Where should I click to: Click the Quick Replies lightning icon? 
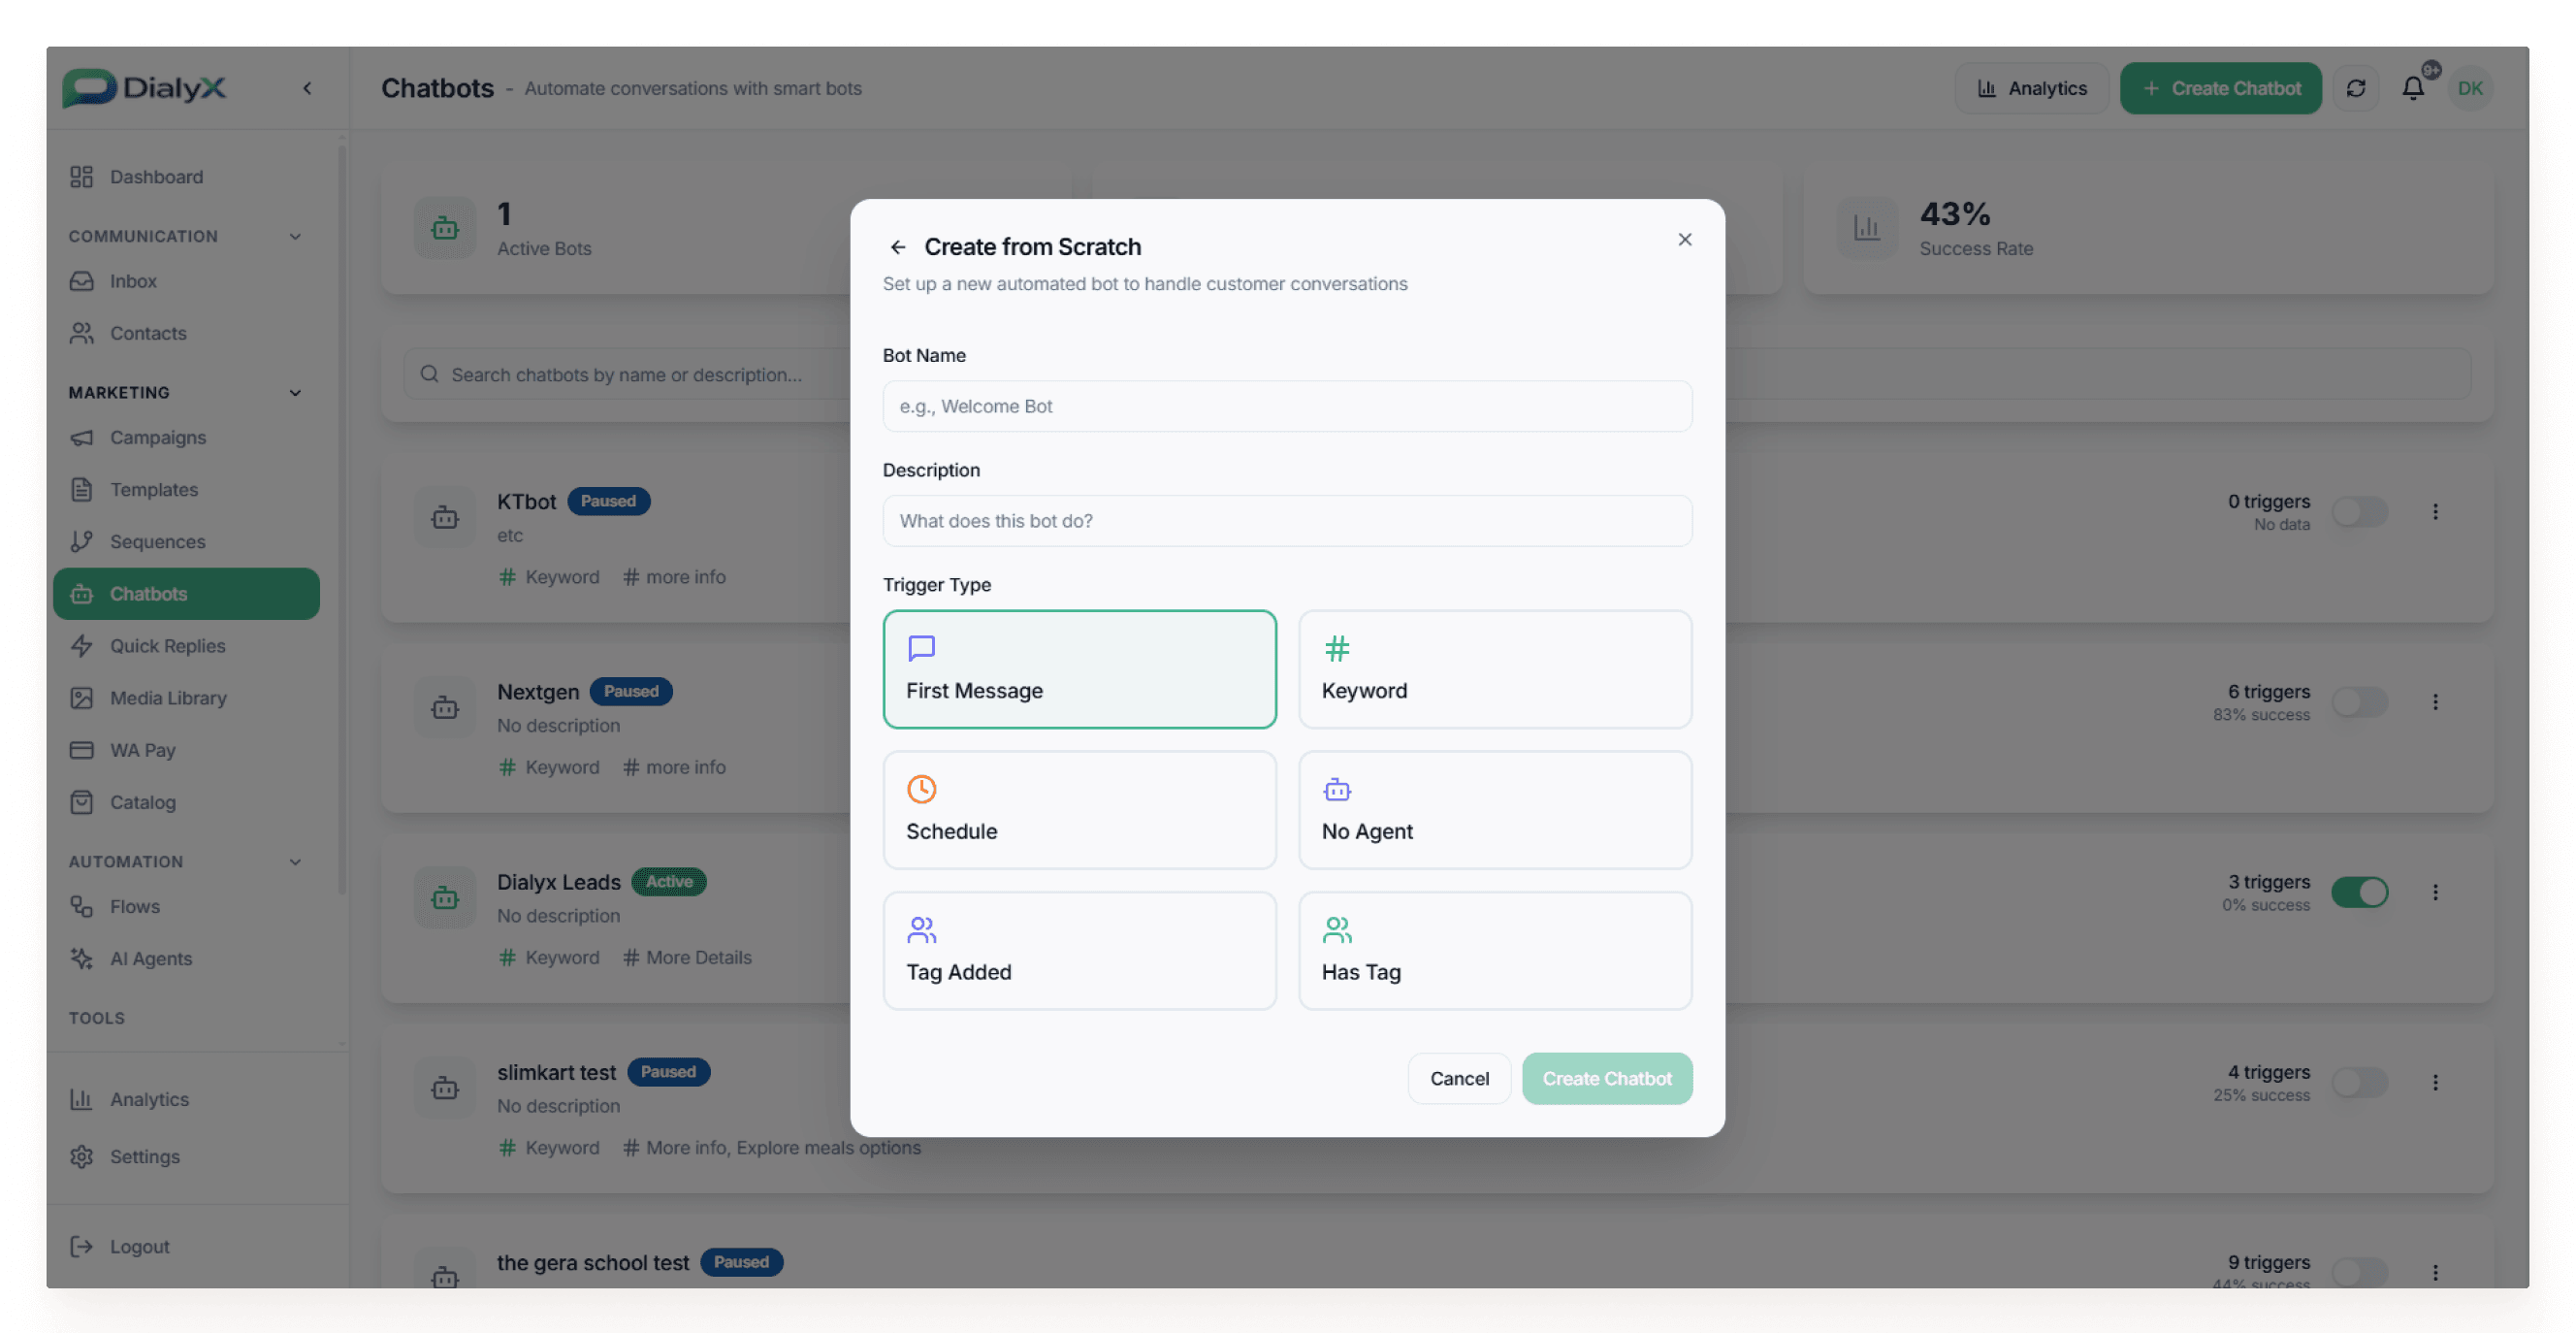click(x=82, y=645)
